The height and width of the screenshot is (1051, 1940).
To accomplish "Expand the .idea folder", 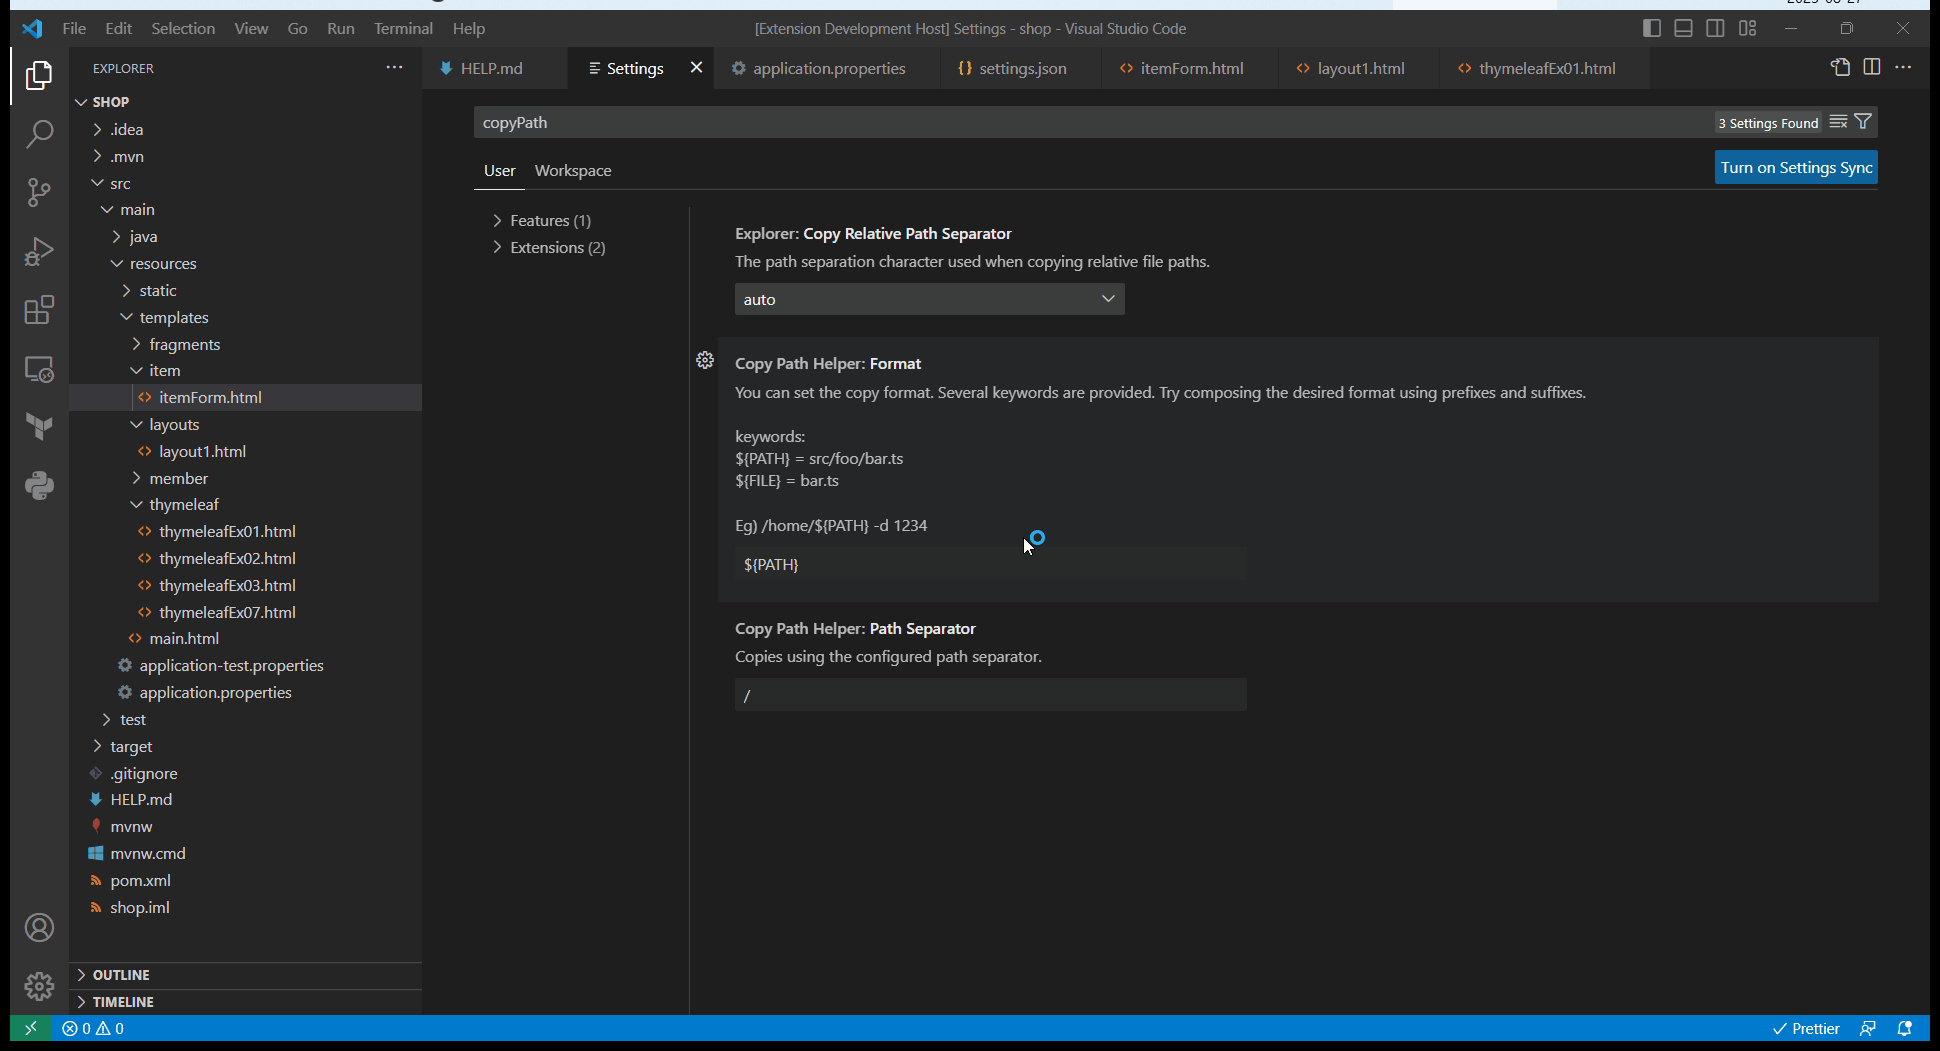I will pyautogui.click(x=245, y=129).
